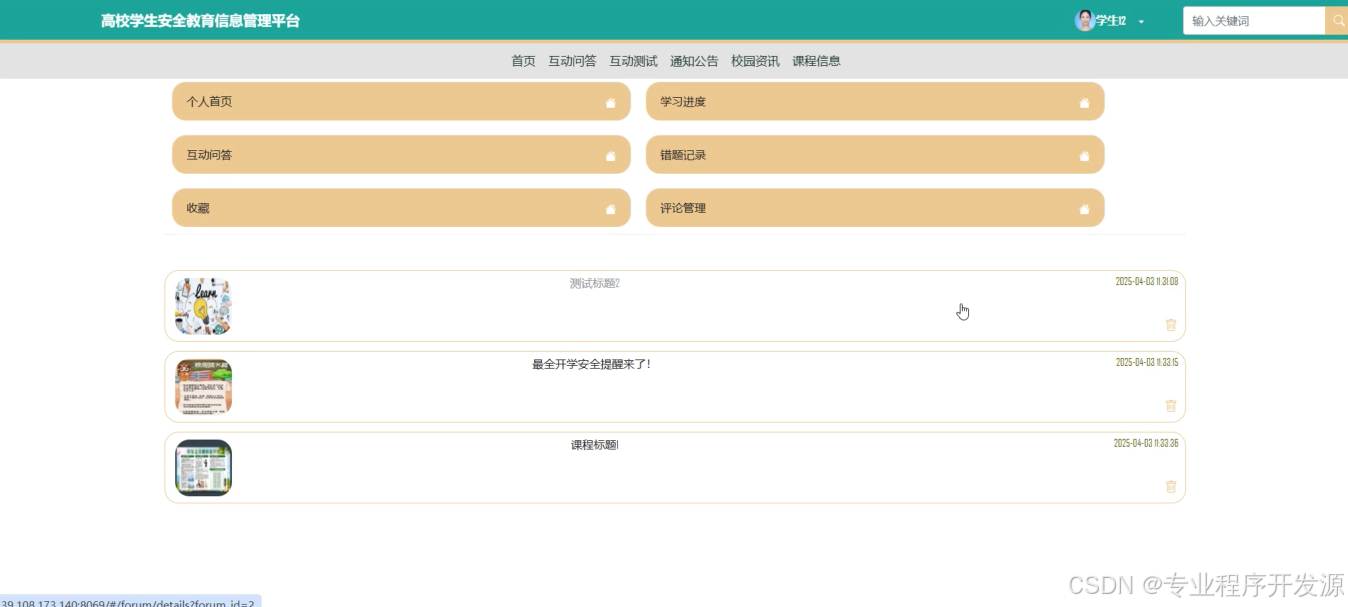Expand the user account dropdown arrow
Image resolution: width=1348 pixels, height=607 pixels.
click(1141, 22)
